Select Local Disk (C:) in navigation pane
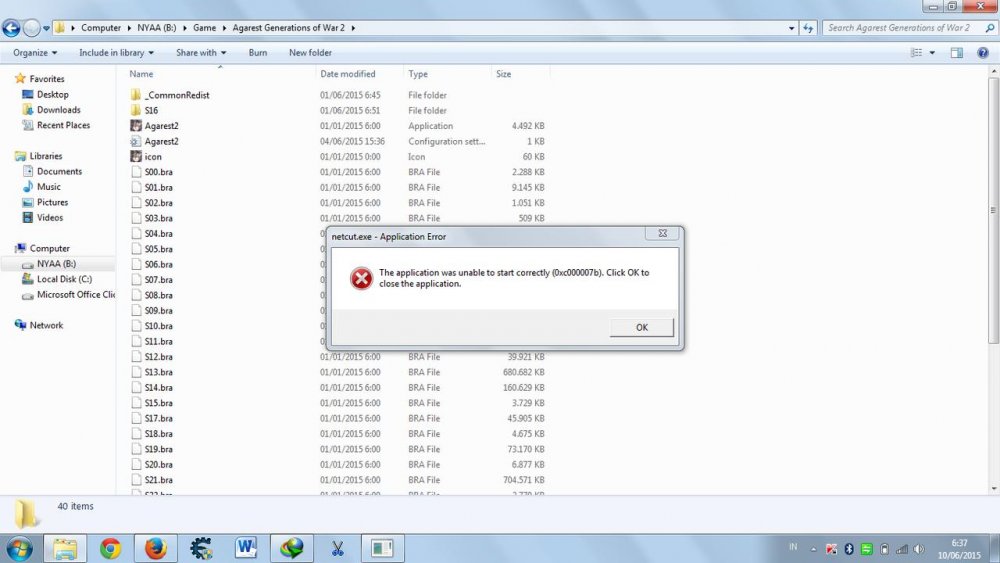Image resolution: width=1000 pixels, height=563 pixels. coord(64,280)
